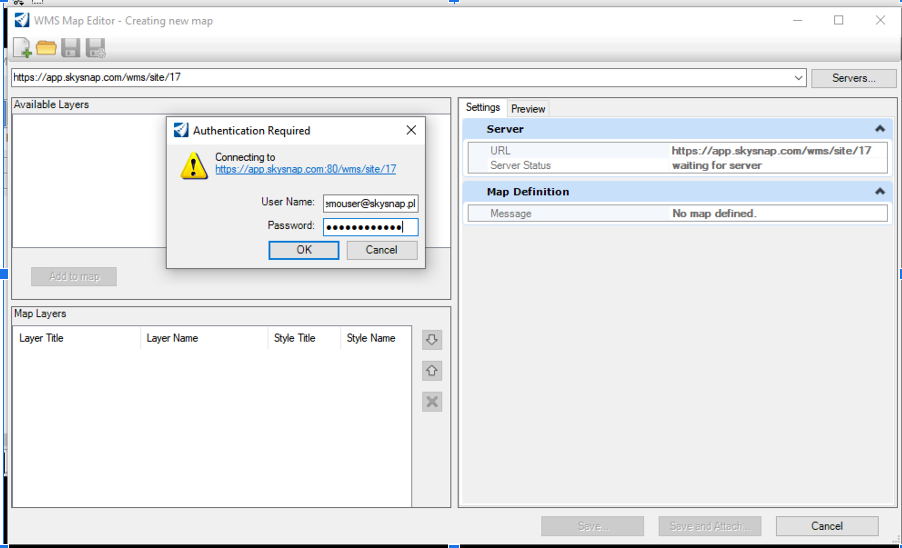Open the app.skysnap.com:80 link
The image size is (902, 548).
click(x=305, y=169)
